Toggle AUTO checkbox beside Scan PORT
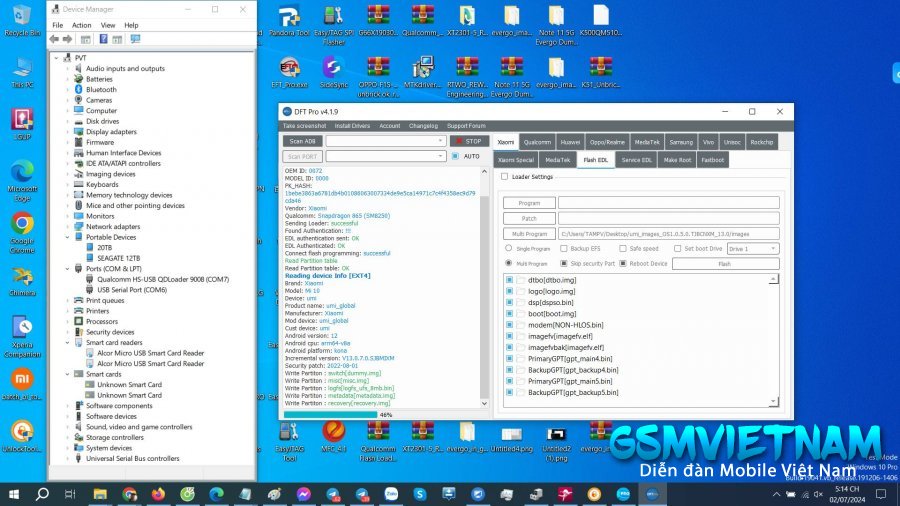 pyautogui.click(x=455, y=156)
